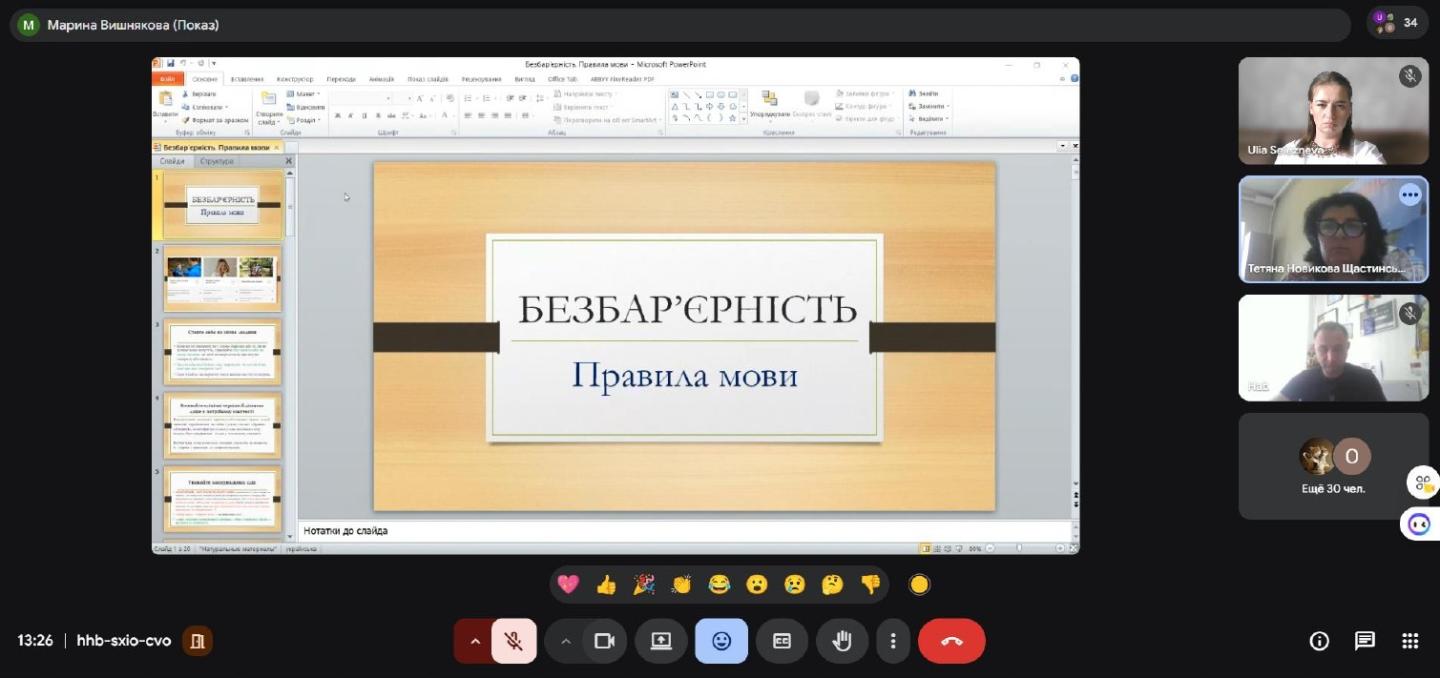
Task: Close the slides thumbnail pane
Action: tap(289, 161)
